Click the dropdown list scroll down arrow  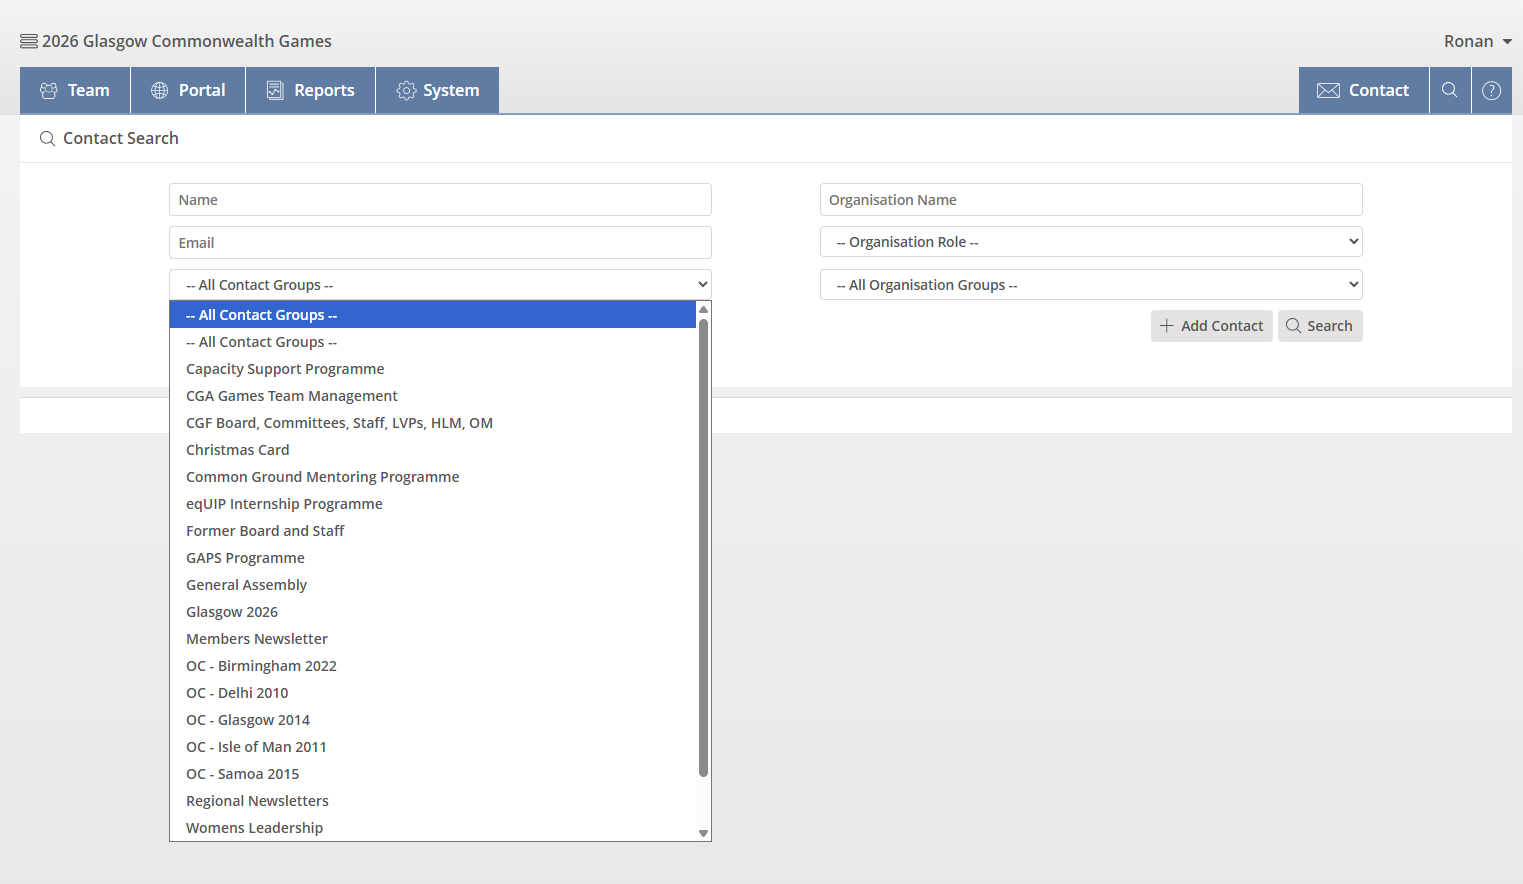click(703, 833)
